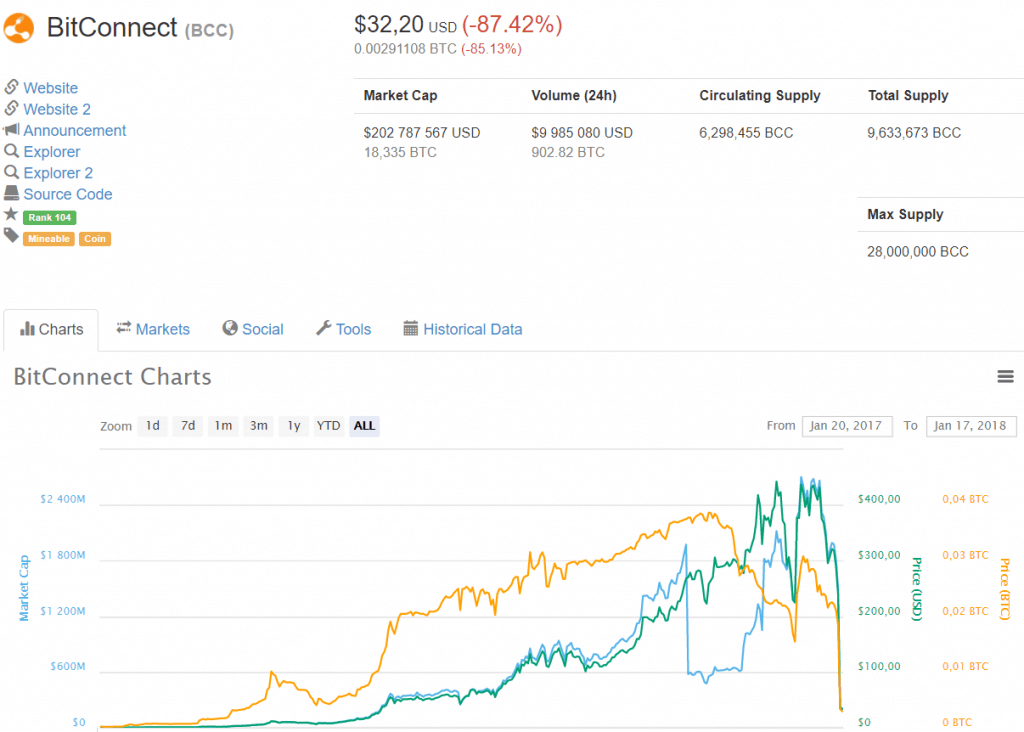This screenshot has height=732, width=1024.
Task: Set chart zoom to YTD
Action: pos(328,426)
